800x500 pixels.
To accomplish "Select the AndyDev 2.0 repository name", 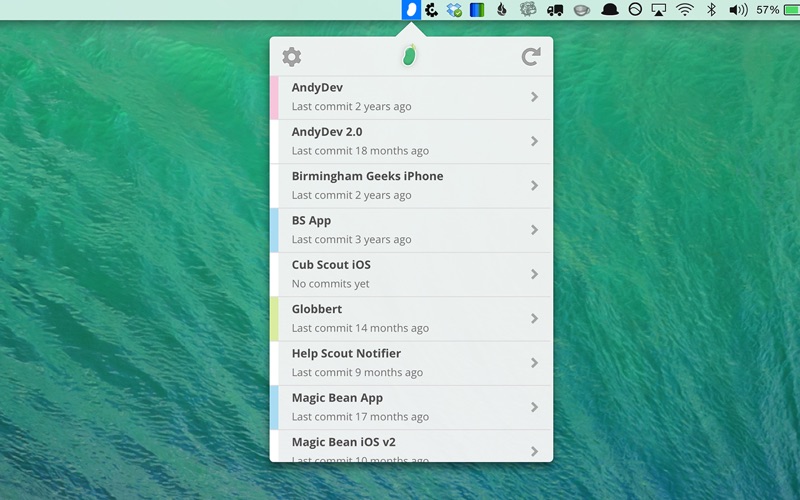I will coord(327,132).
